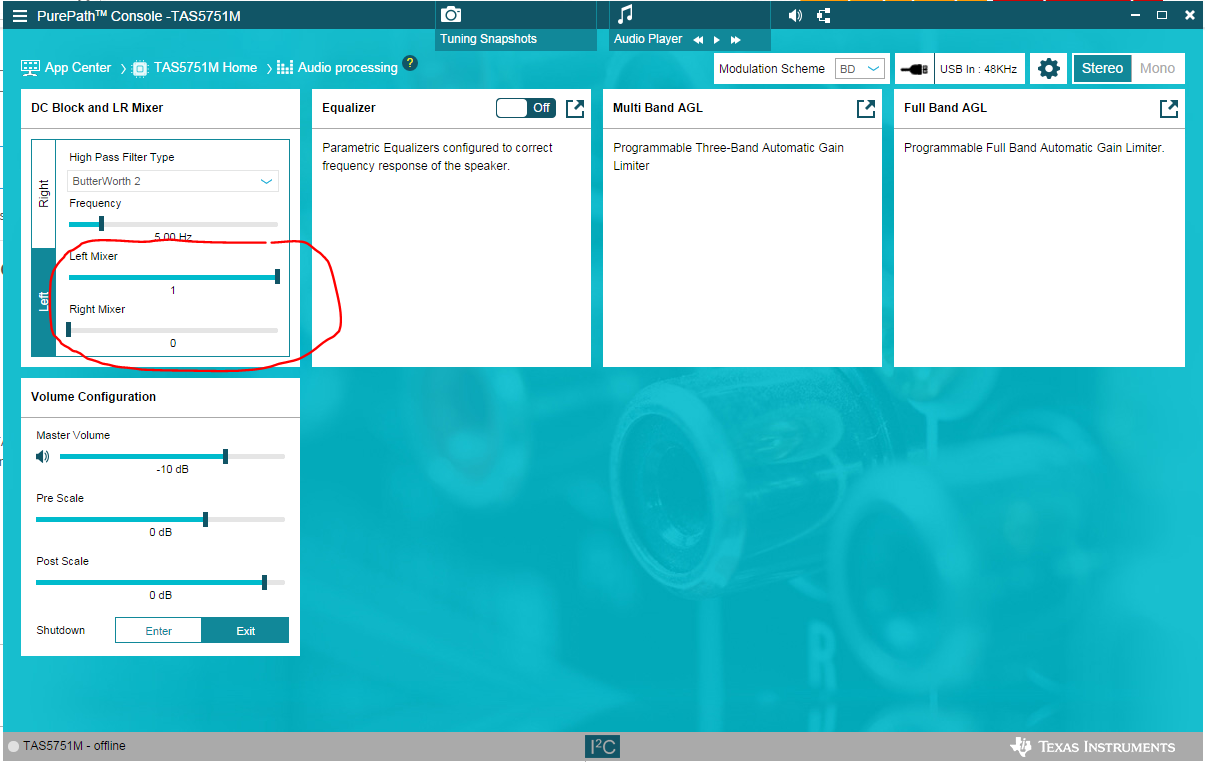Select the Right channel tab
The image size is (1205, 762).
click(x=43, y=193)
